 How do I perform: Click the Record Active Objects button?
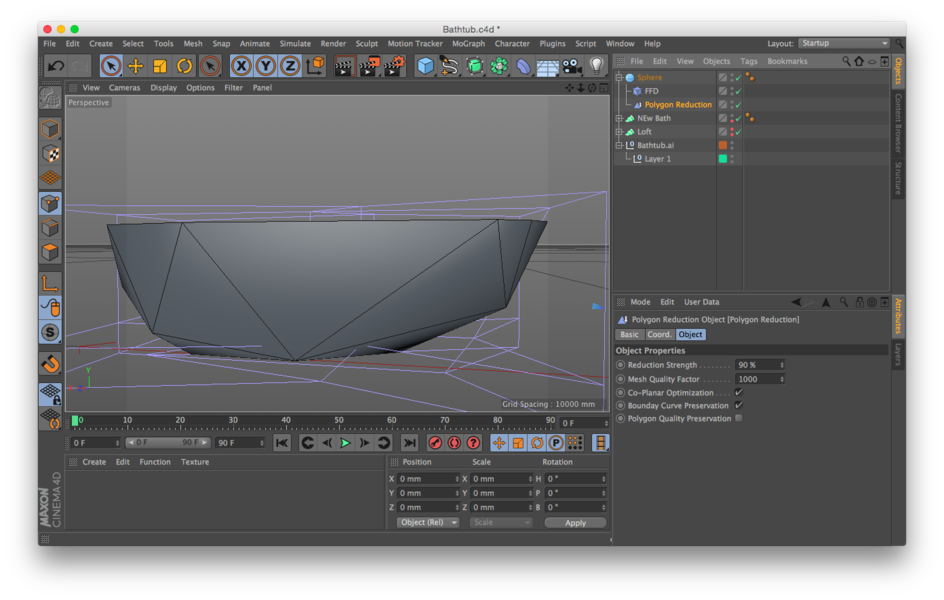point(435,443)
